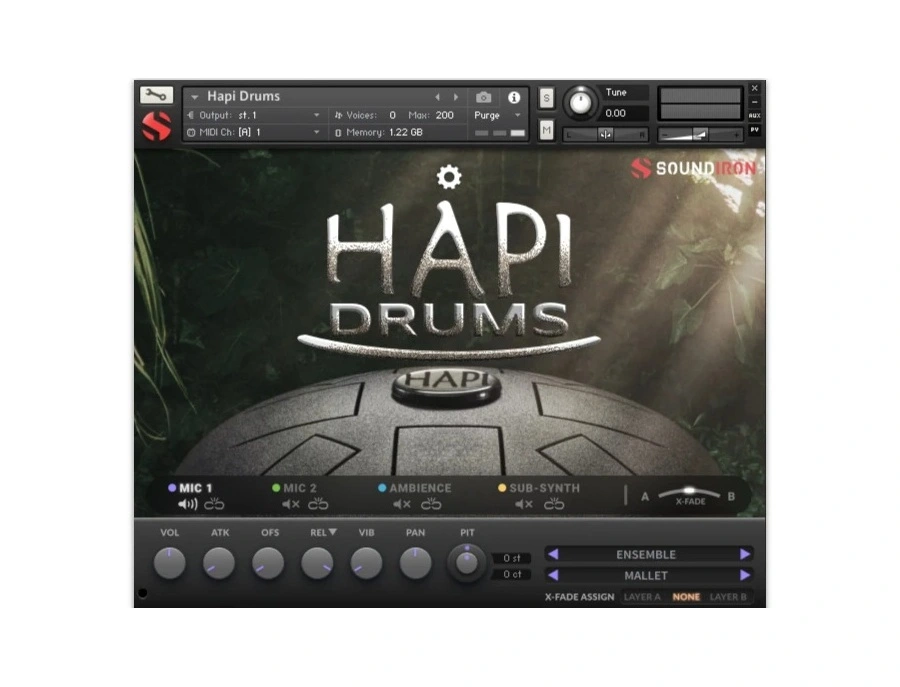Click the pan slider under Tune knob
Screen dimensions: 900x687
click(605, 134)
